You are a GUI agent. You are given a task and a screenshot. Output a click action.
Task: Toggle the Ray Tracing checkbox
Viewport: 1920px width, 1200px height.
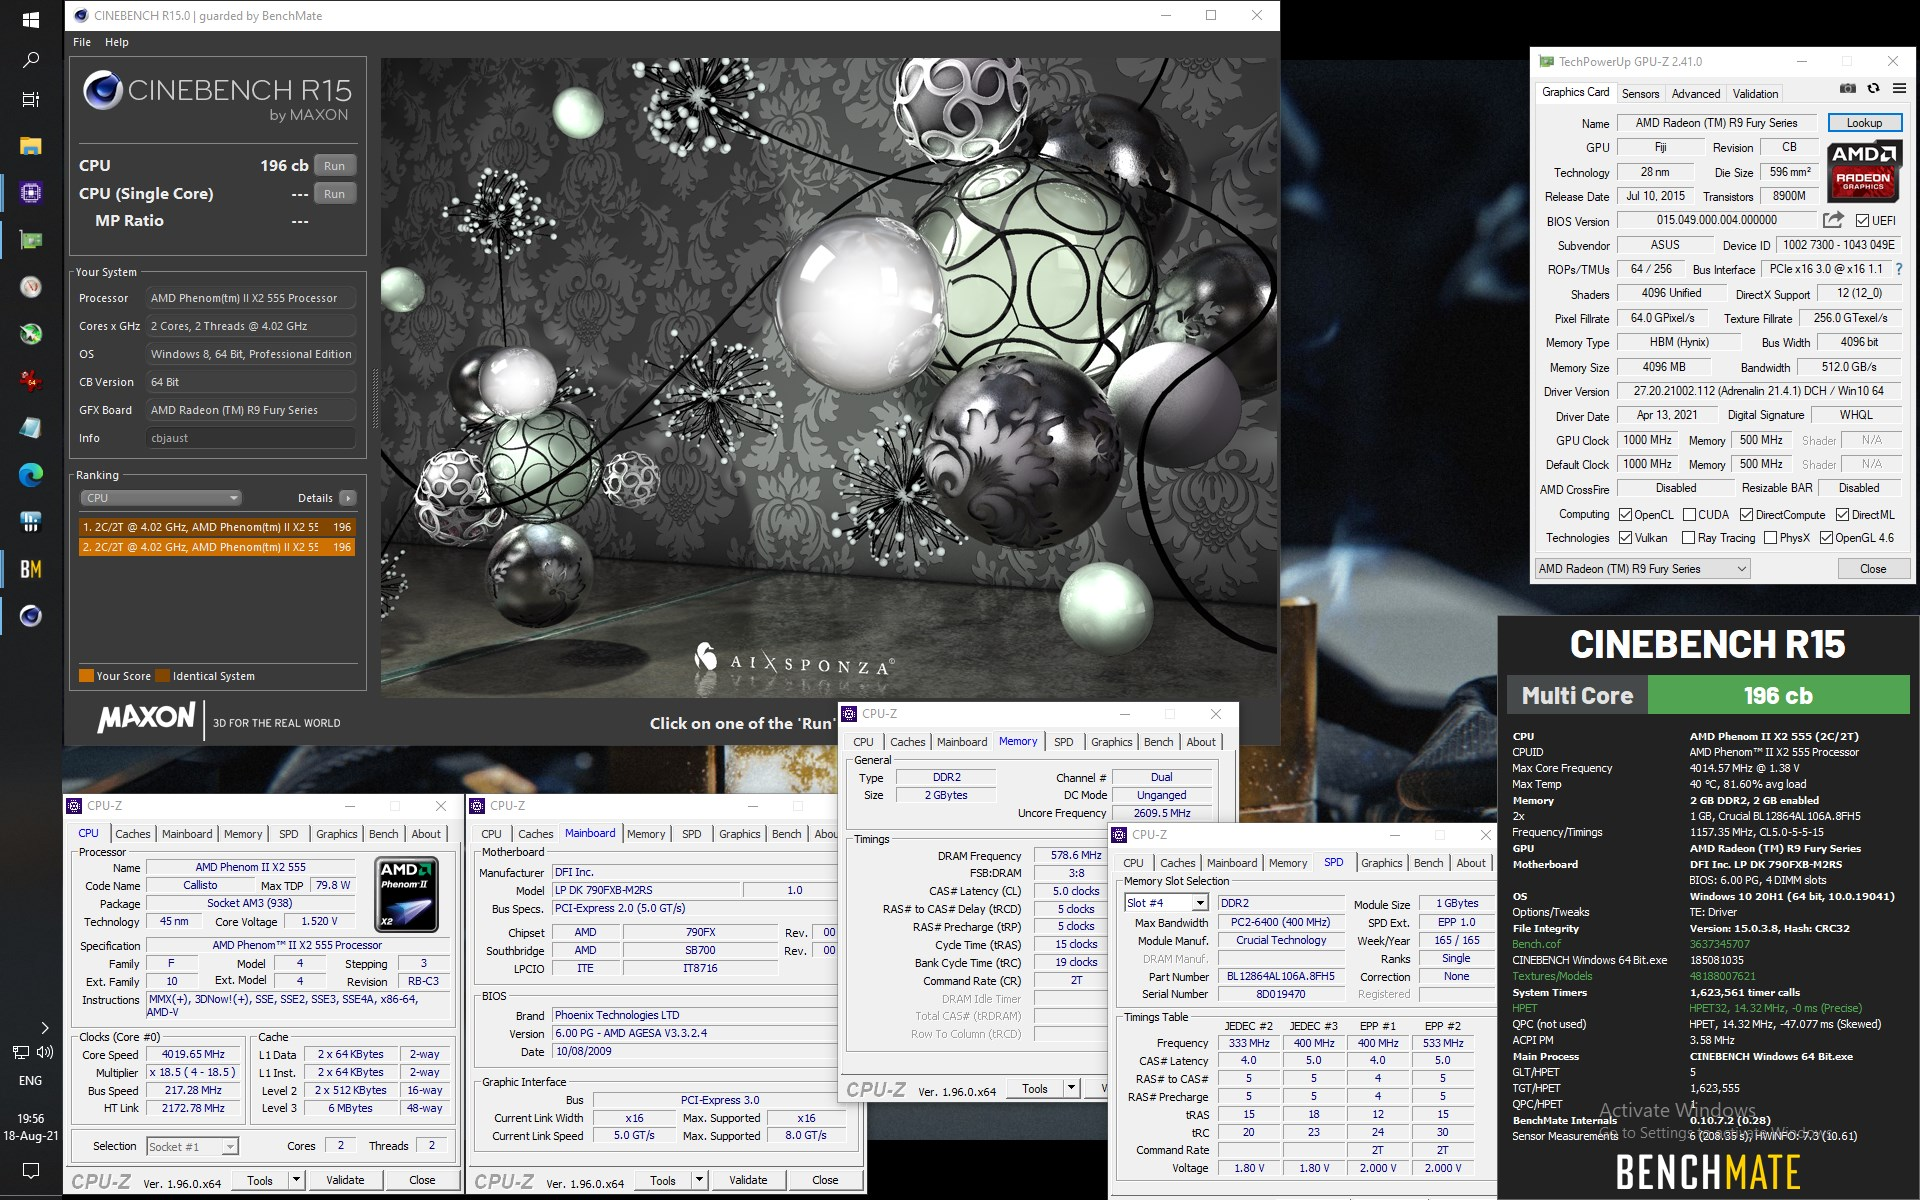(x=1689, y=538)
